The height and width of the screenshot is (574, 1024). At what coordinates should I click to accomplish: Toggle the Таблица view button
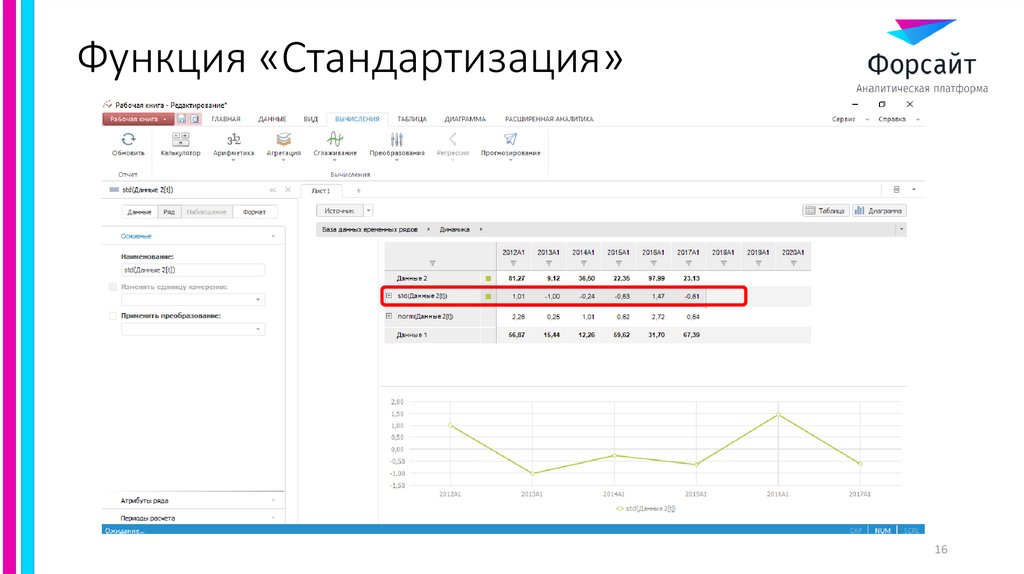(x=825, y=210)
